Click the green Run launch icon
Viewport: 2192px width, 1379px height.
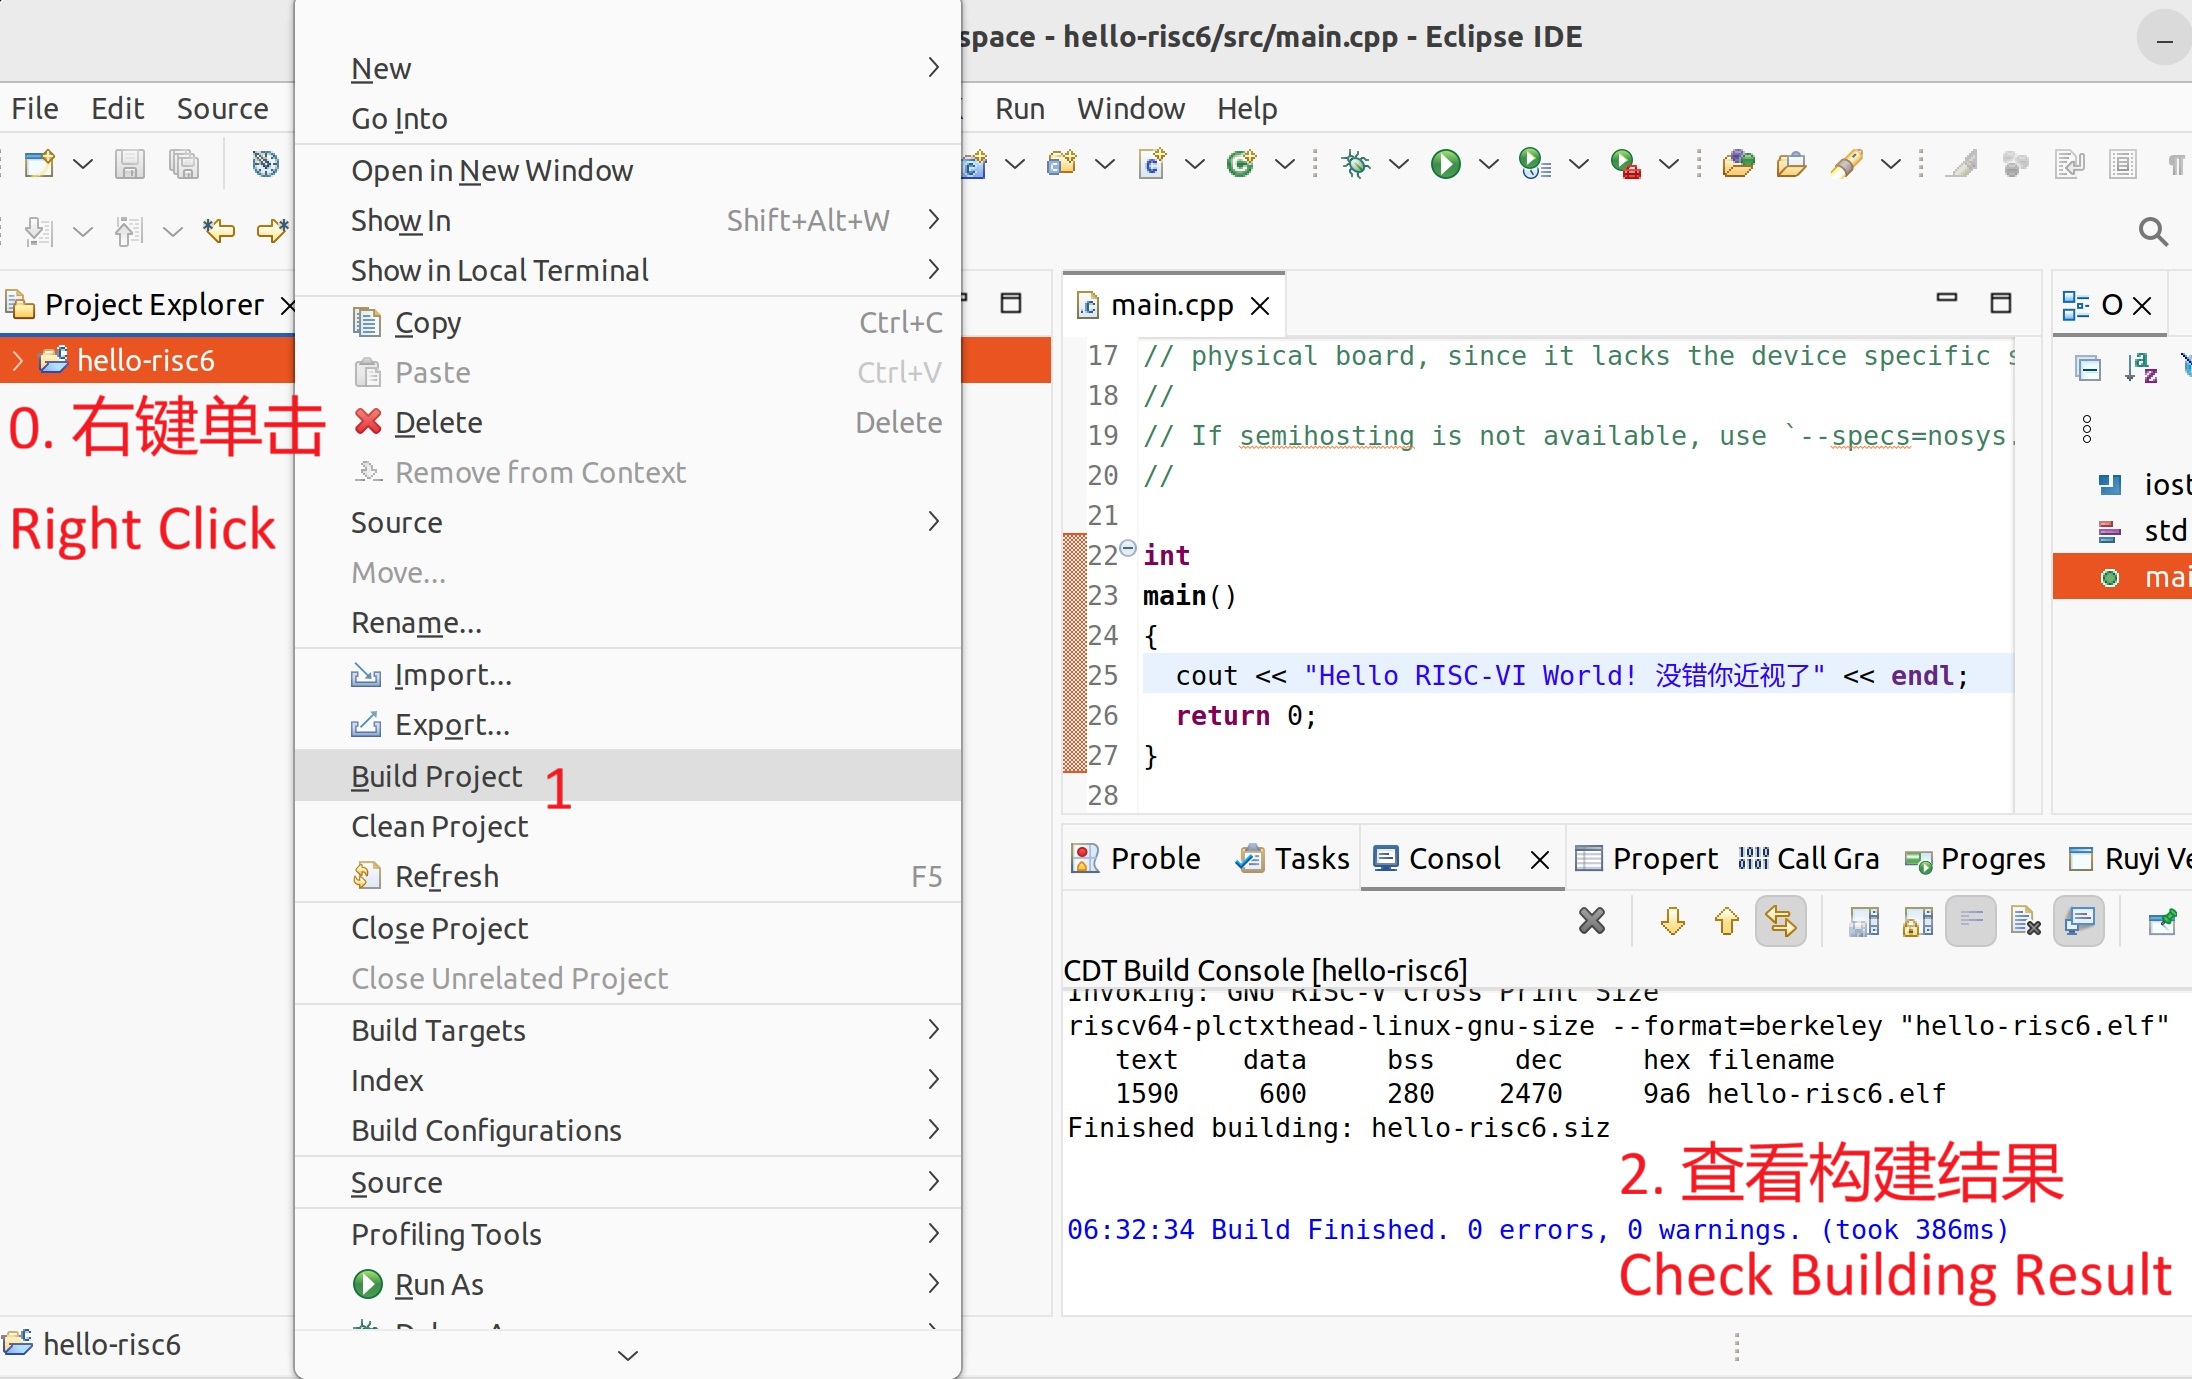[x=1445, y=164]
